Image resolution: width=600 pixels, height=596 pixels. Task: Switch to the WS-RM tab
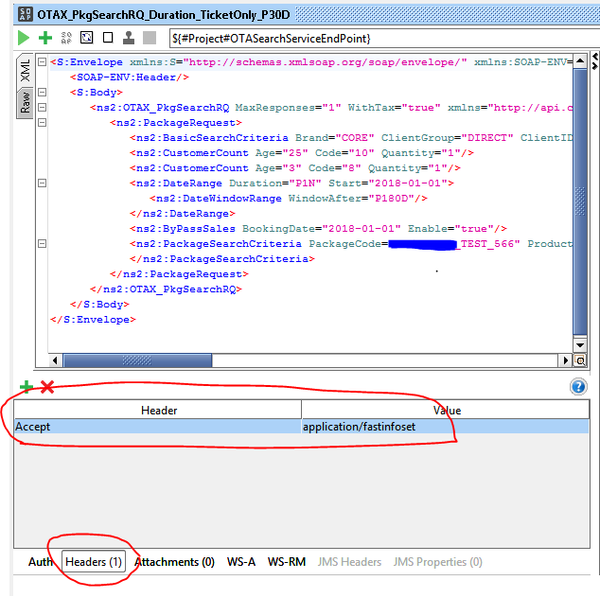click(x=286, y=562)
